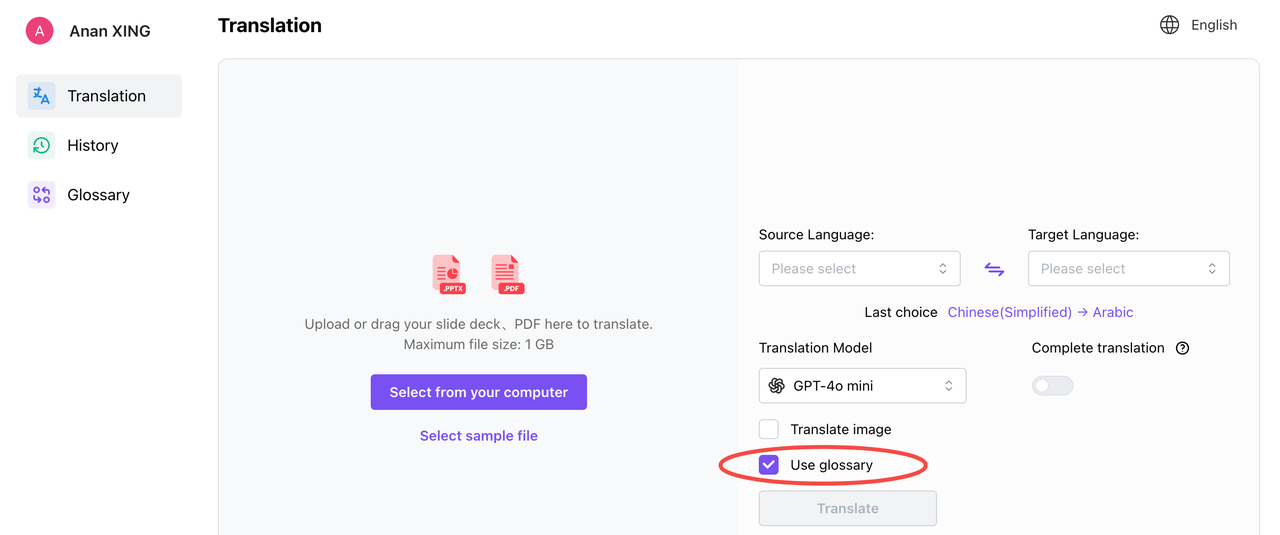Click the Anan XING avatar
Screen dimensions: 1280x535
click(x=39, y=31)
